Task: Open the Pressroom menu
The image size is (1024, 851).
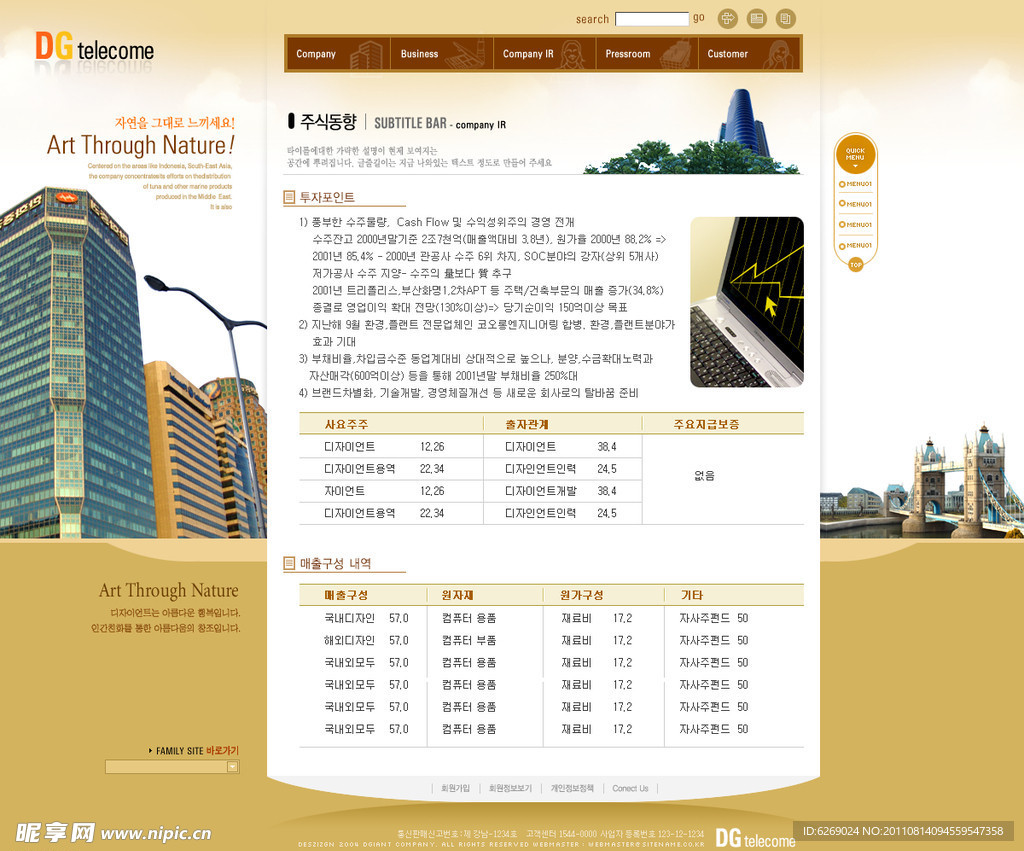Action: tap(628, 54)
